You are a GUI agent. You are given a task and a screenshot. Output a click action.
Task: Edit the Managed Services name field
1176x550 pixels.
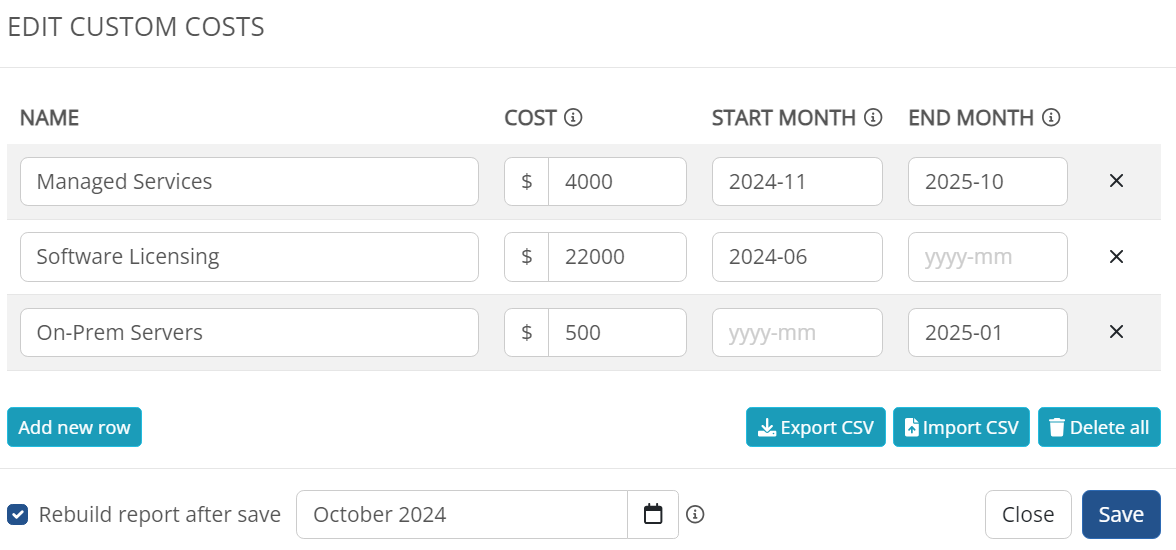[249, 181]
